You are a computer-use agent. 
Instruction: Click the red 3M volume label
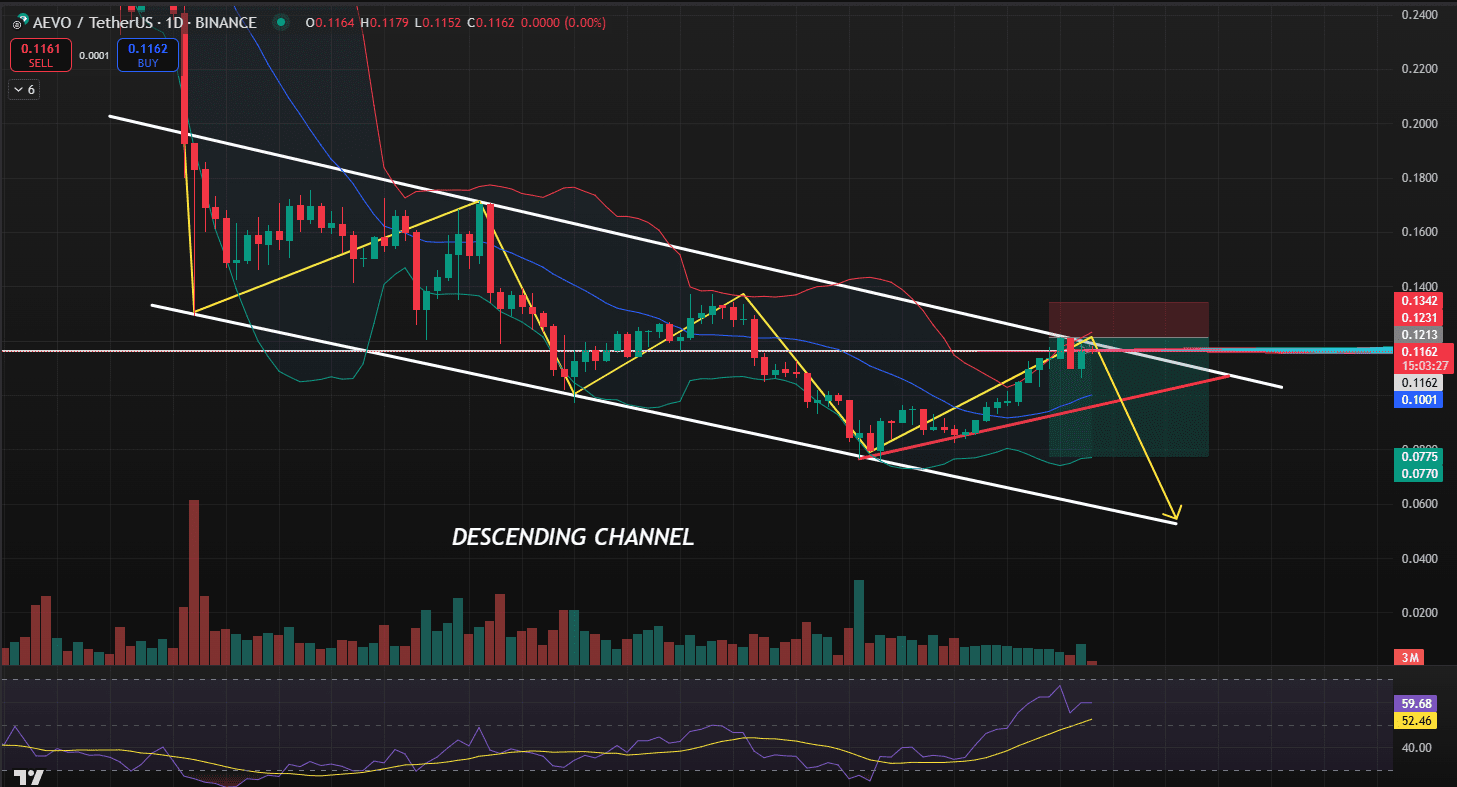click(x=1409, y=657)
